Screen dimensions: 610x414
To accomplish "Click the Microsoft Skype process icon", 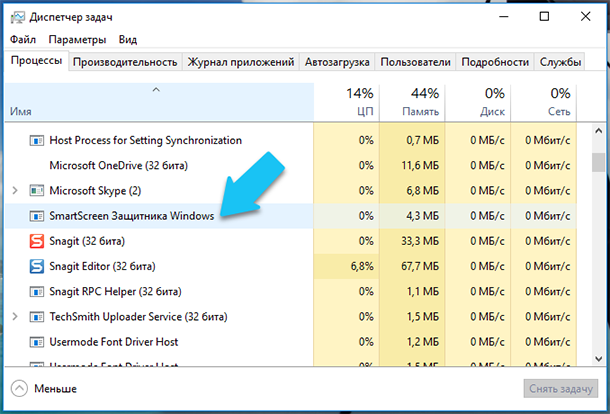I will [37, 191].
